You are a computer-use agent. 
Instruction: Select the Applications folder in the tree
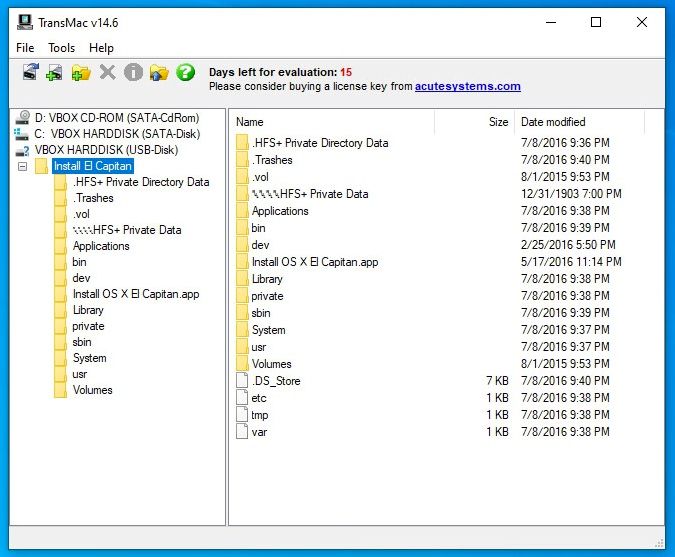tap(101, 246)
